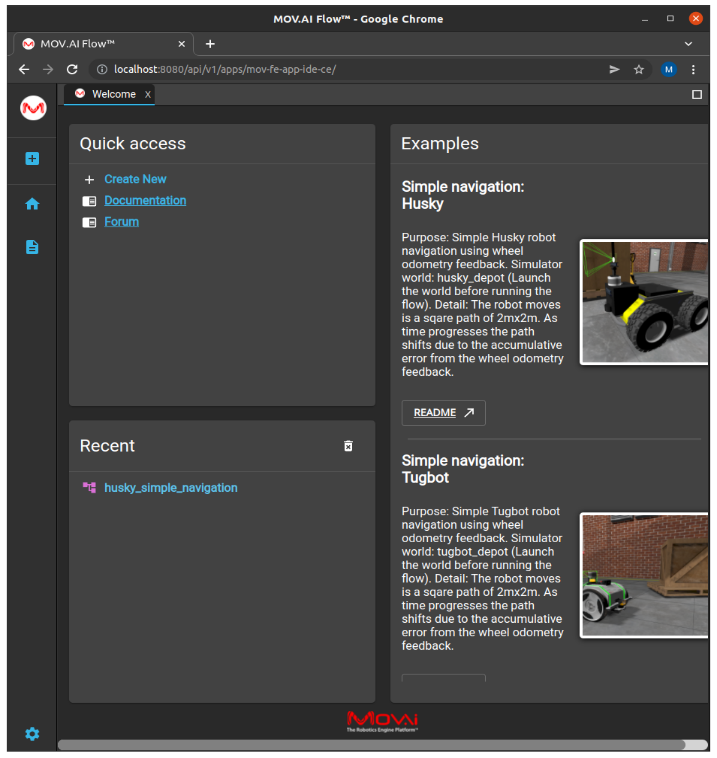Open the Forum link
This screenshot has height=758, width=717.
pos(121,222)
